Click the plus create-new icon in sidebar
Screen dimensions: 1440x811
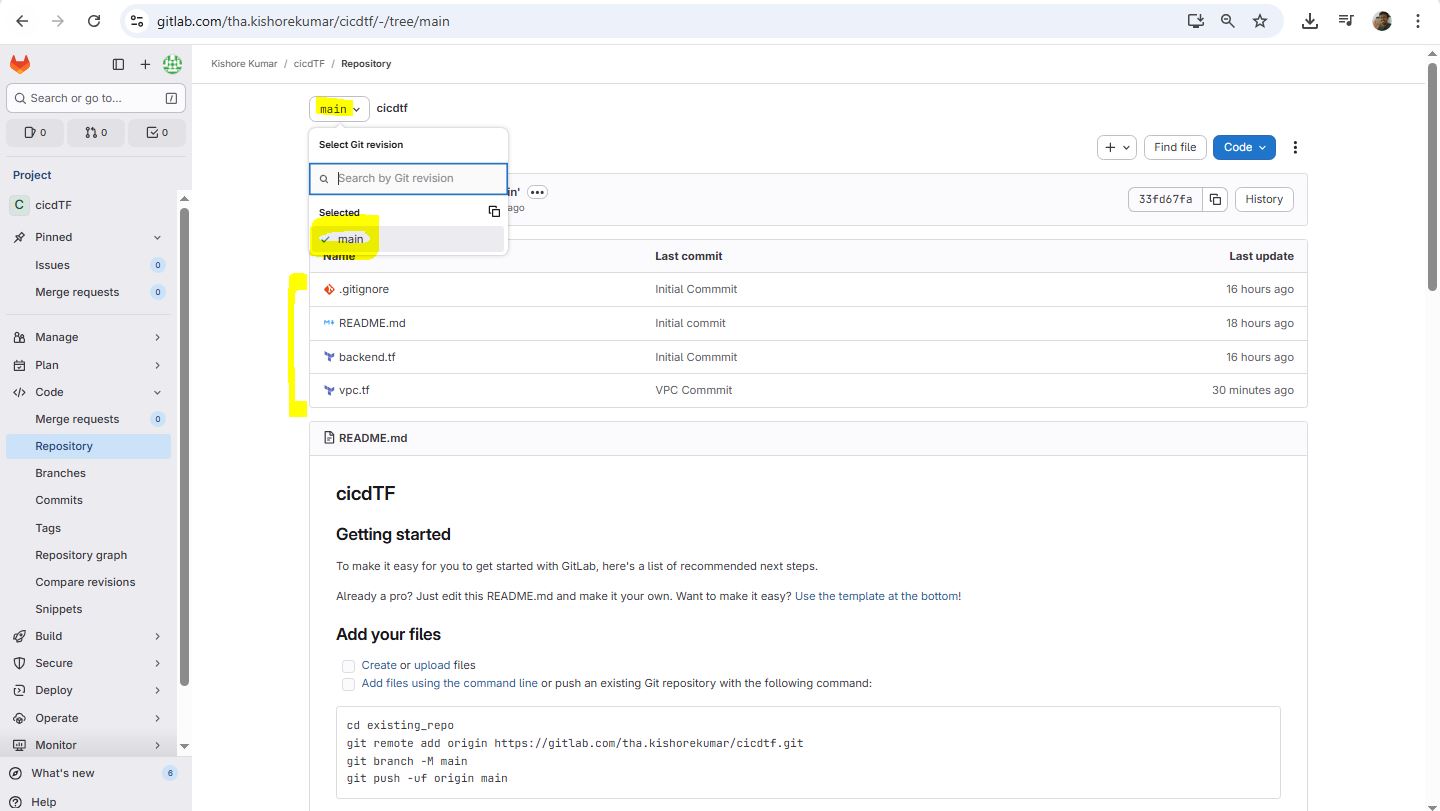click(145, 64)
